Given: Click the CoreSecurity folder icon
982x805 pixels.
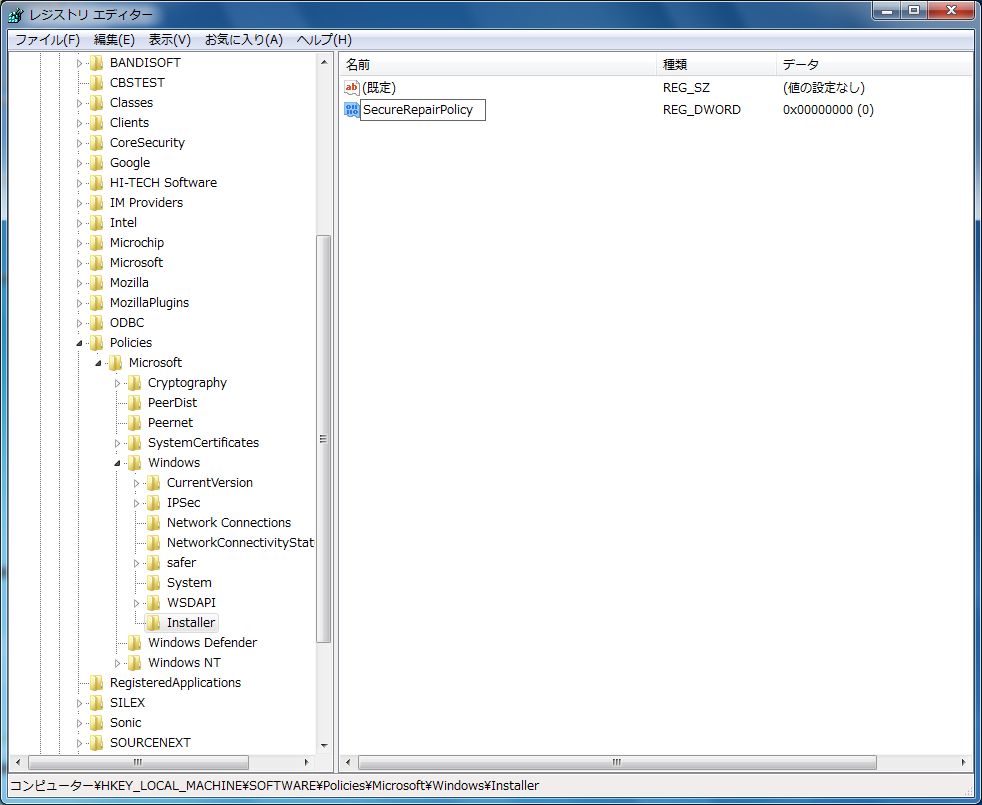Looking at the screenshot, I should pyautogui.click(x=96, y=143).
